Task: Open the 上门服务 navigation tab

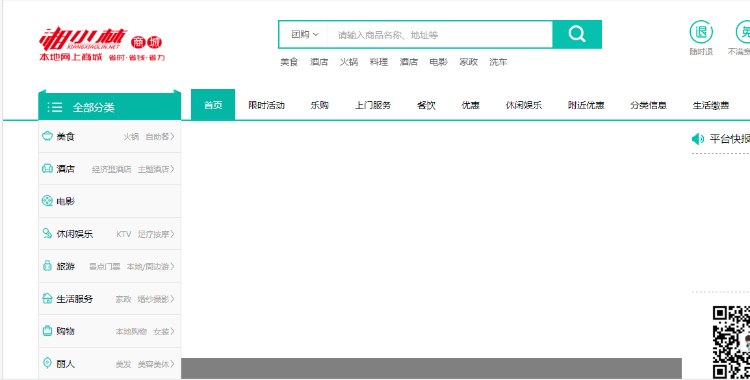Action: (x=373, y=105)
